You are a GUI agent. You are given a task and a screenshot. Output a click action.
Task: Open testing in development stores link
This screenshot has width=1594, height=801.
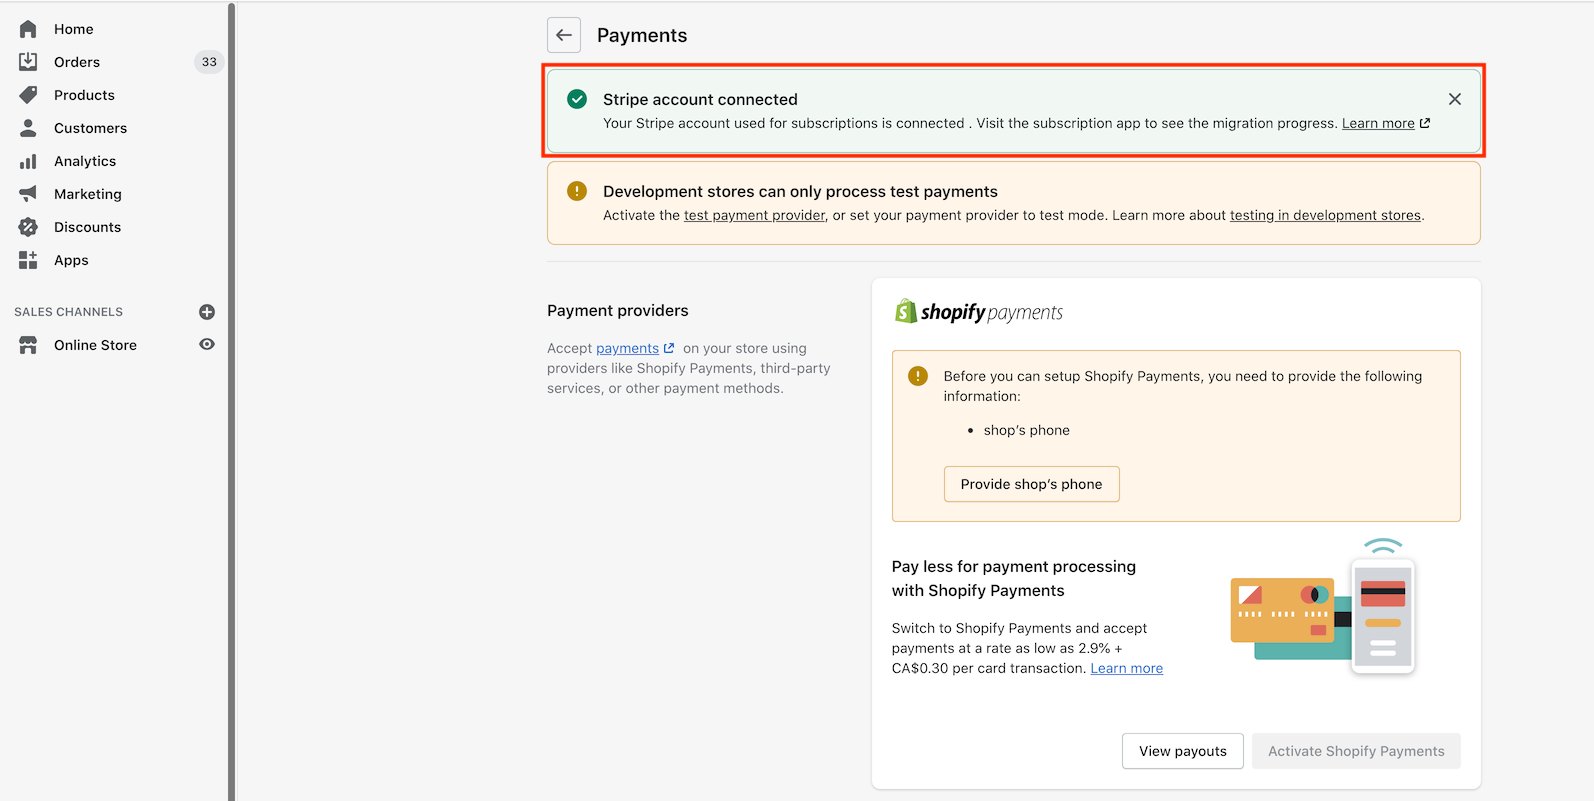click(1325, 215)
